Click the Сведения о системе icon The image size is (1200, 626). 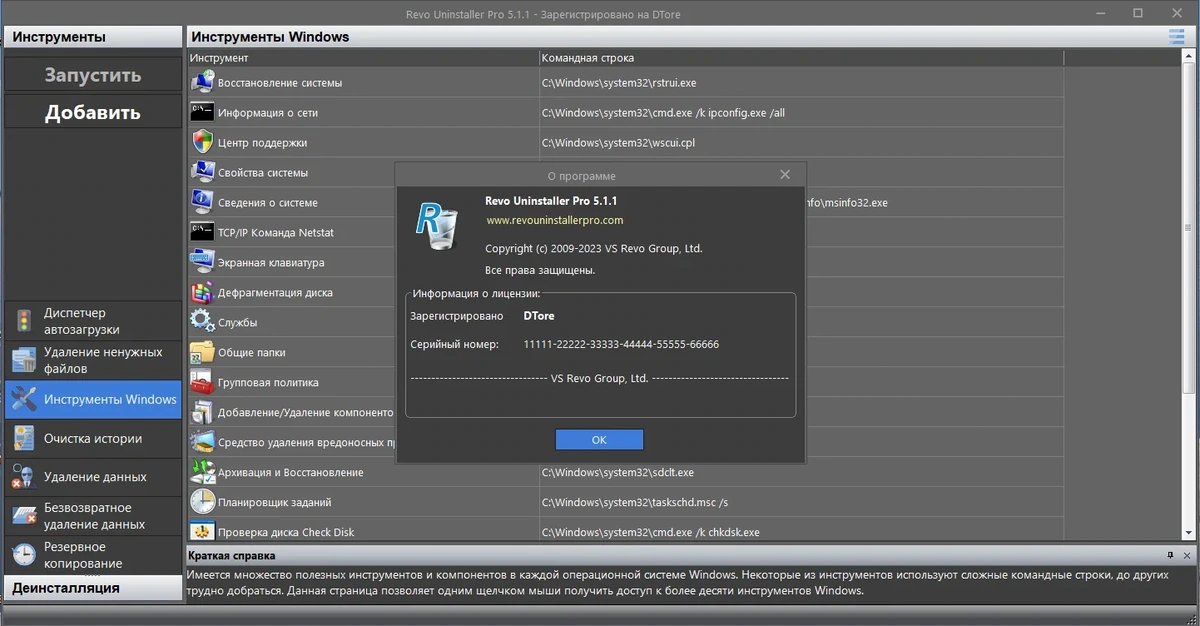[202, 202]
